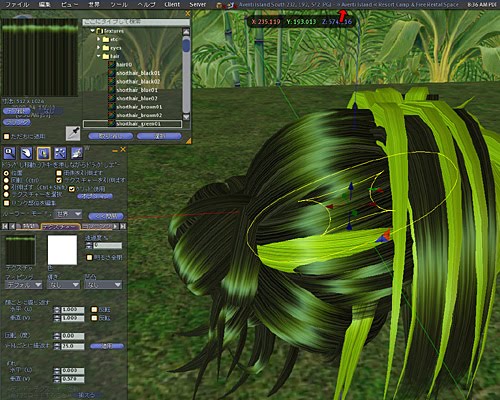Minimize the build tools panel
This screenshot has width=500, height=400.
[x=115, y=151]
